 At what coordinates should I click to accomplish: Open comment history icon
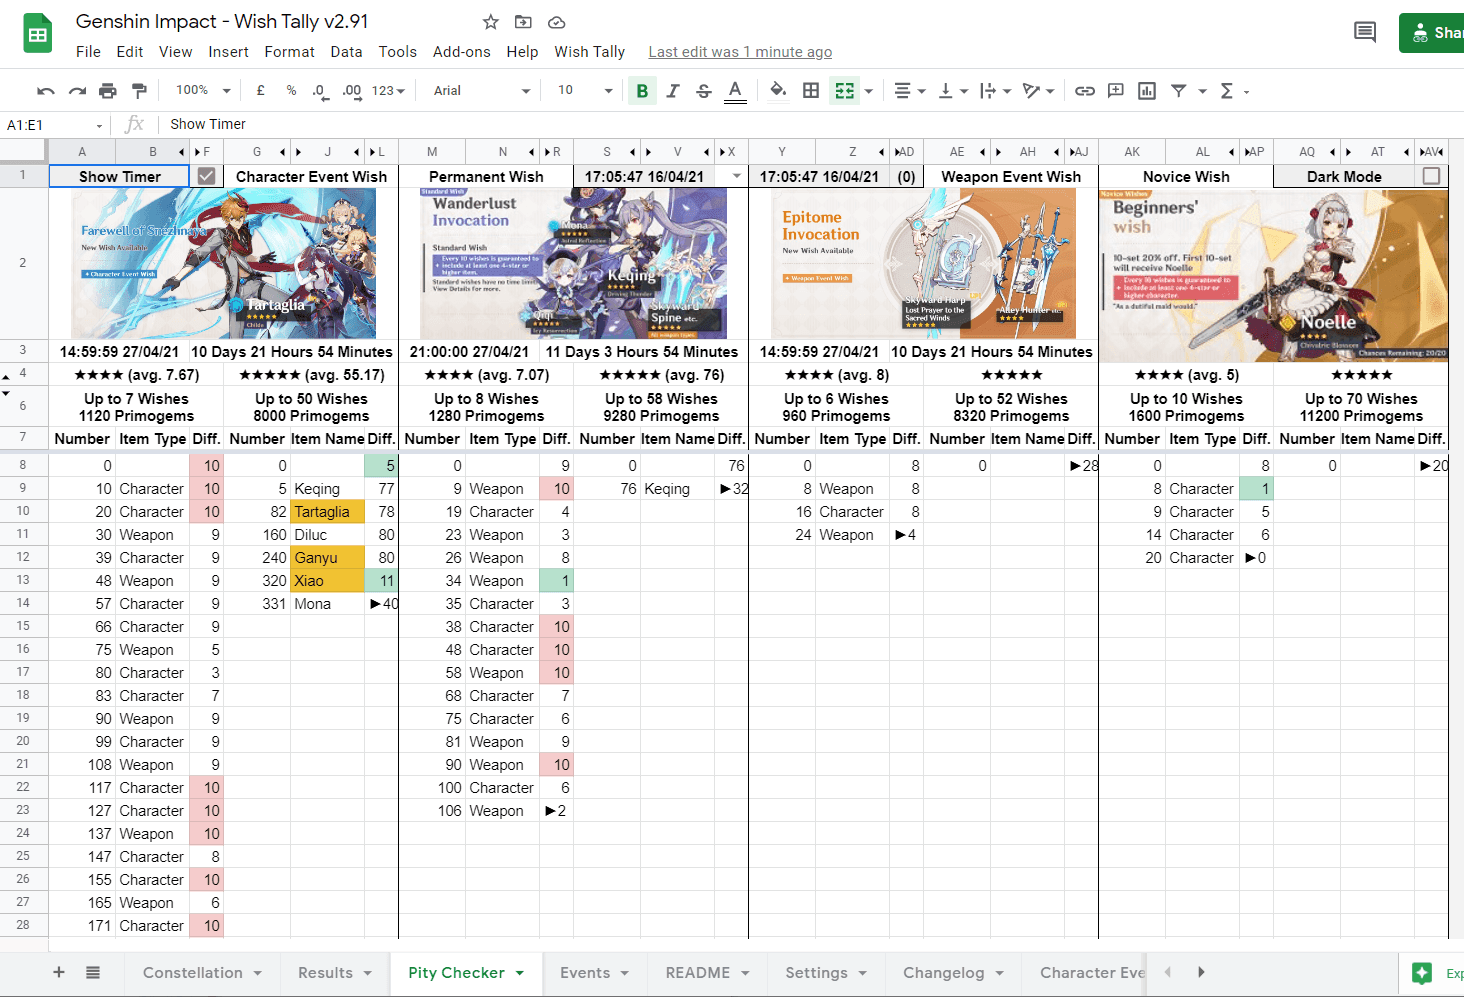tap(1365, 32)
